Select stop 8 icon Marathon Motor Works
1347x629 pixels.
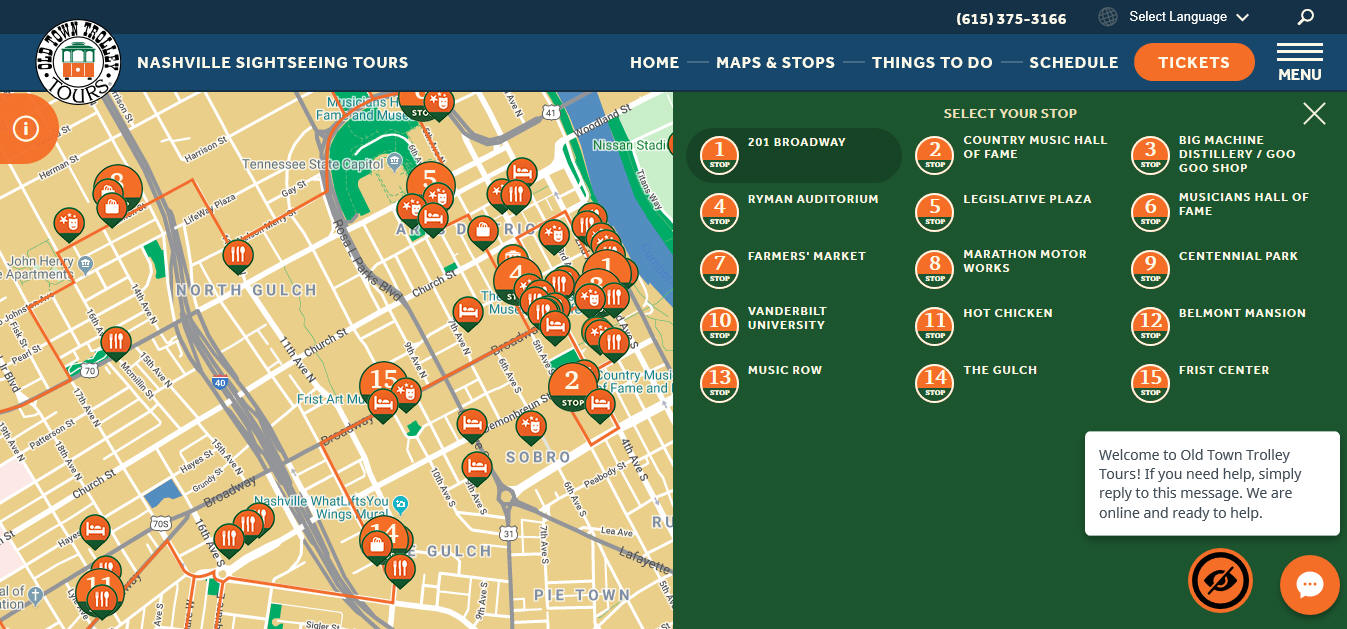(x=935, y=269)
